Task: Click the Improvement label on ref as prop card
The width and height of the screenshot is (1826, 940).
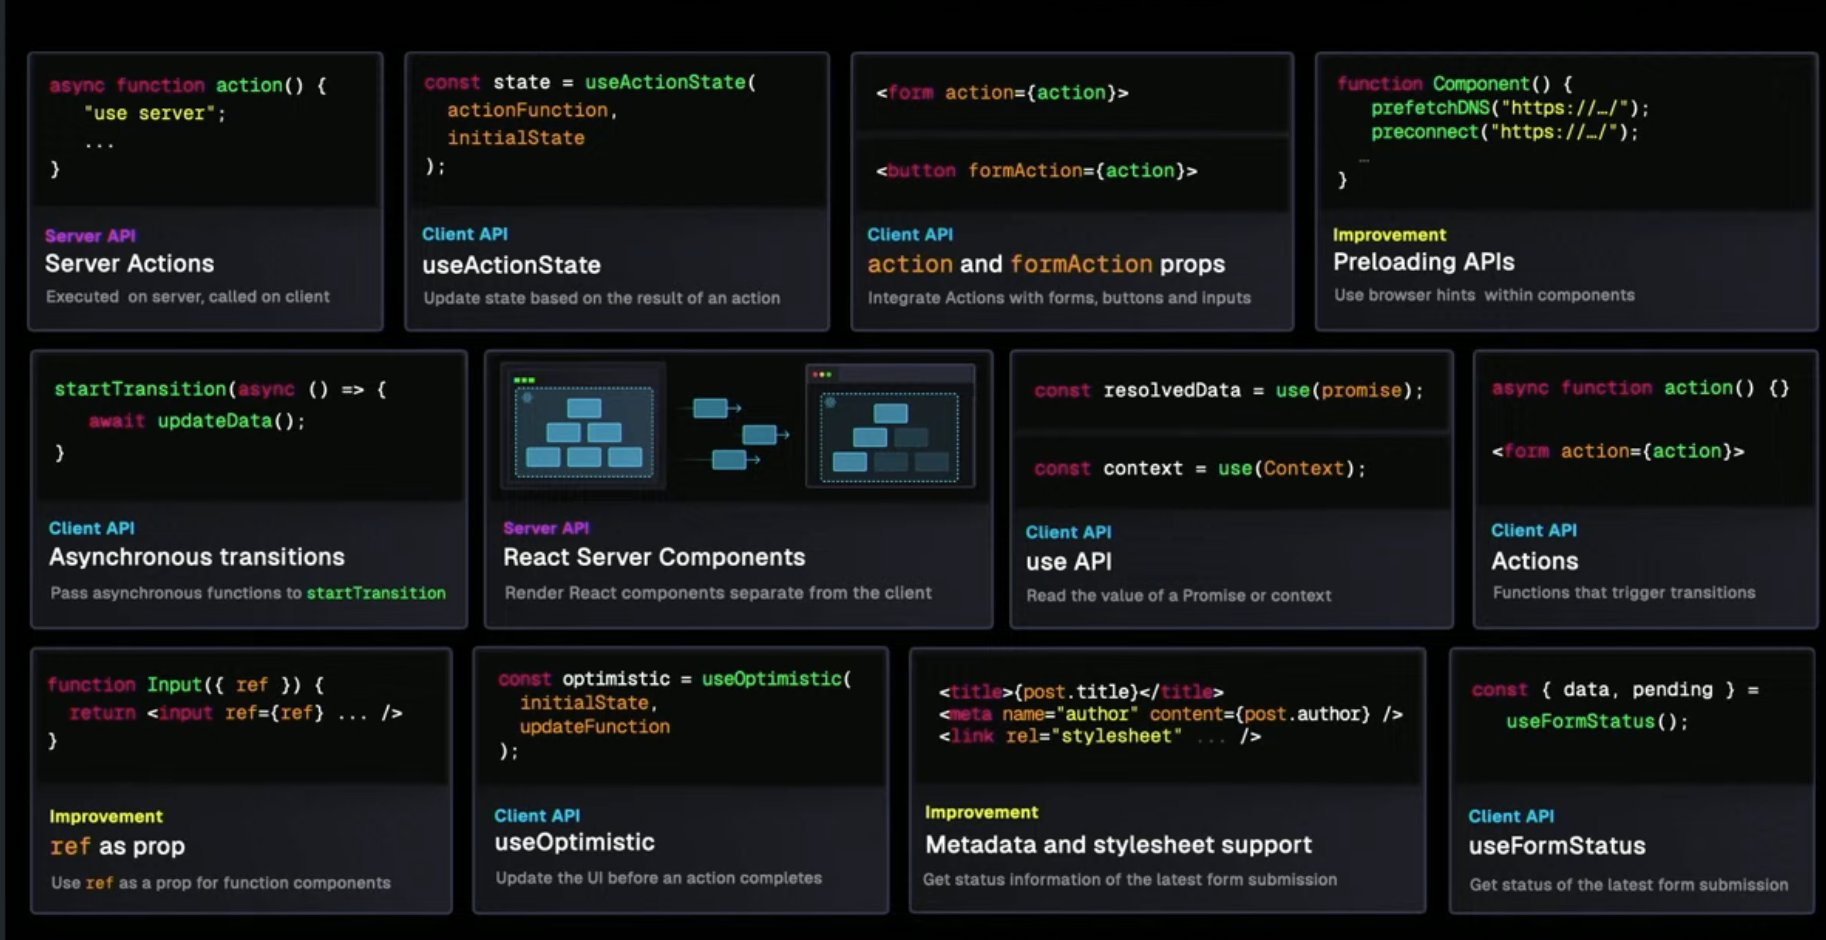Action: (105, 816)
